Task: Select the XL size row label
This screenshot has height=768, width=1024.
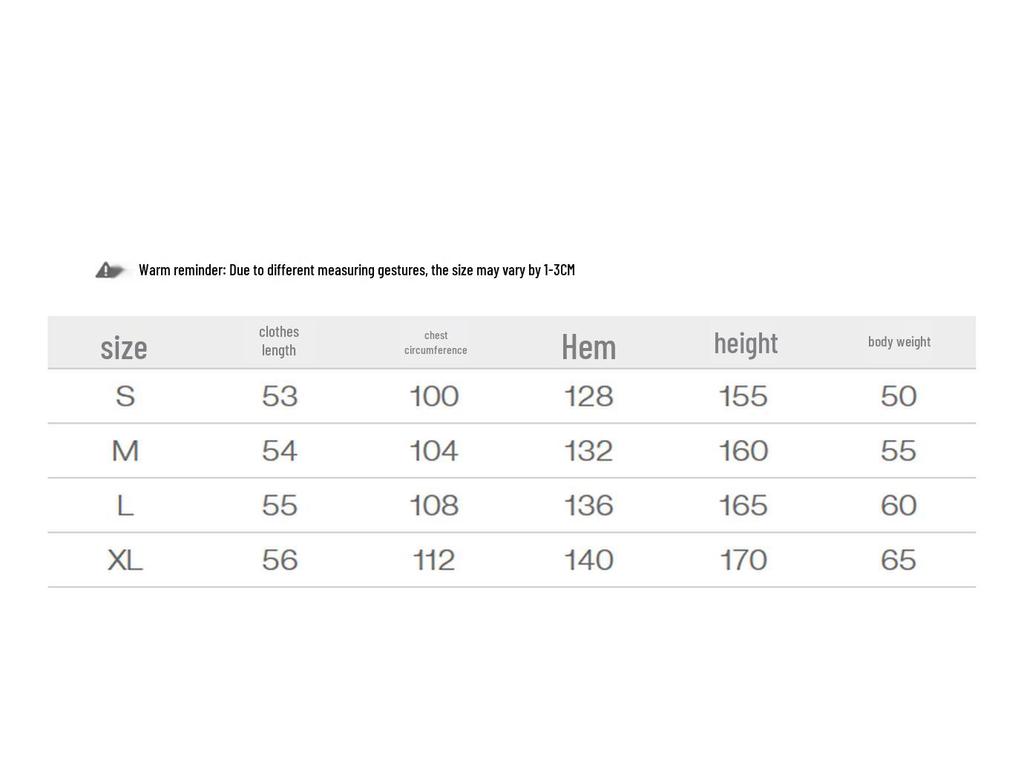Action: point(125,560)
